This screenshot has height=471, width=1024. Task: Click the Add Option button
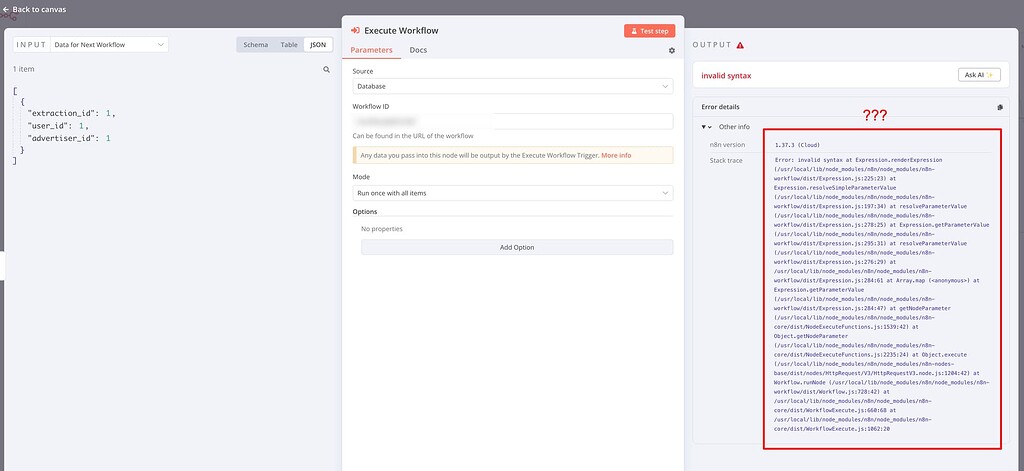[x=517, y=248]
